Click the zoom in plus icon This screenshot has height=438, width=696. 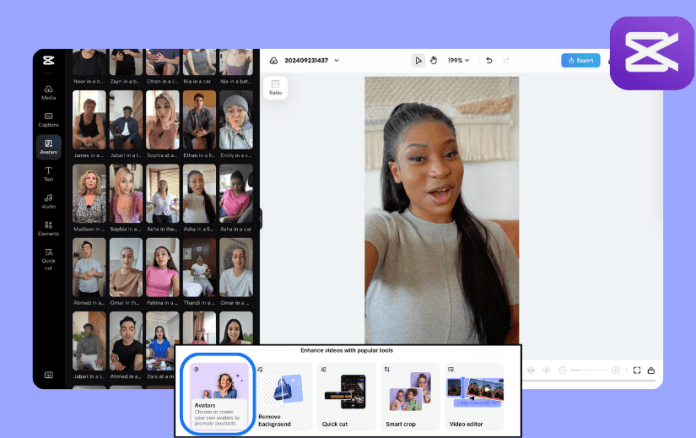tap(615, 370)
